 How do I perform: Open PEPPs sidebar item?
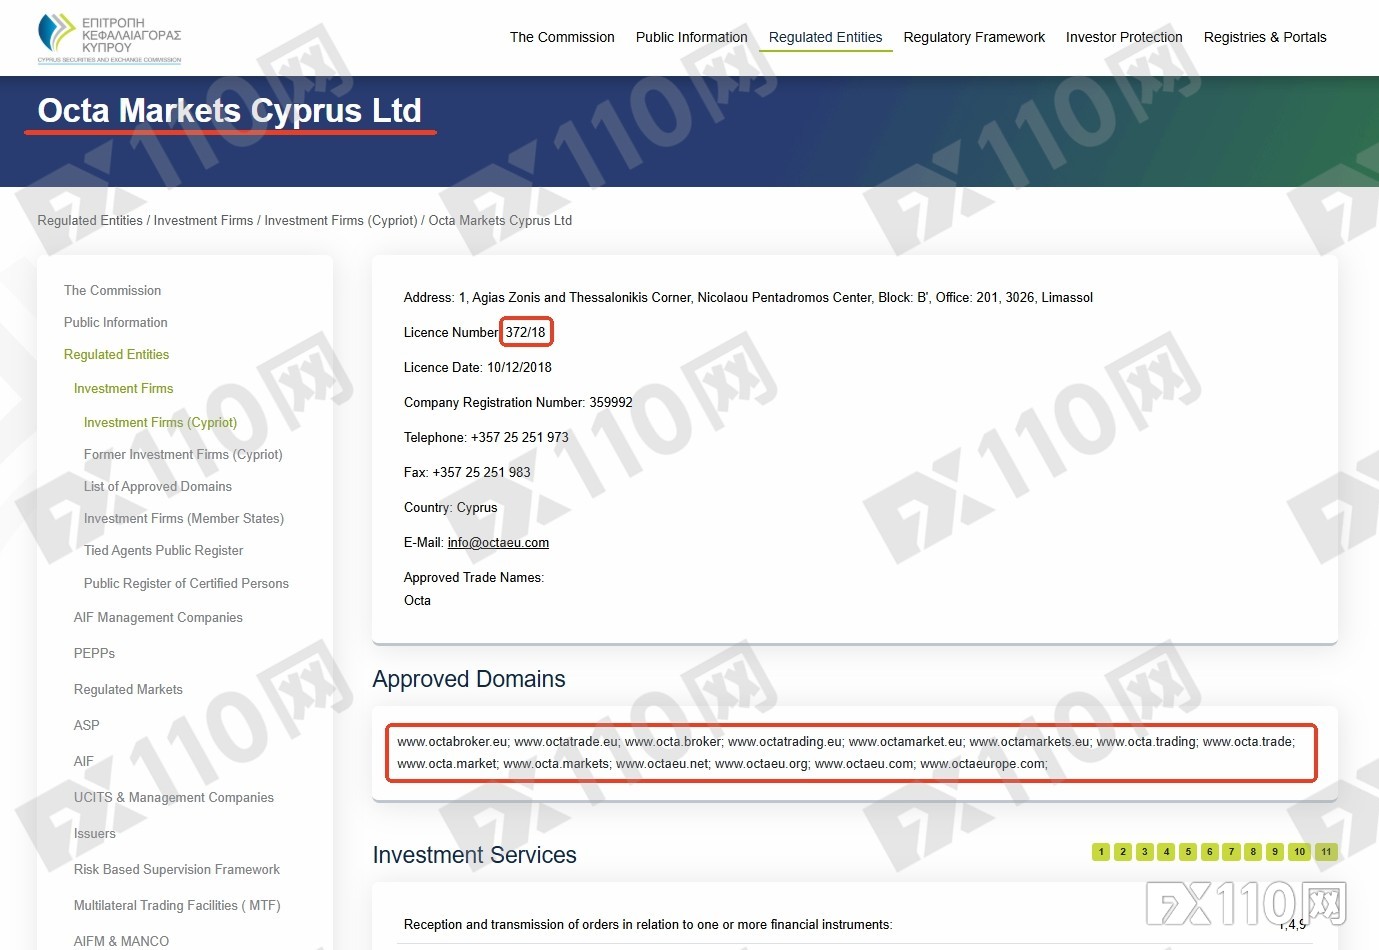94,653
